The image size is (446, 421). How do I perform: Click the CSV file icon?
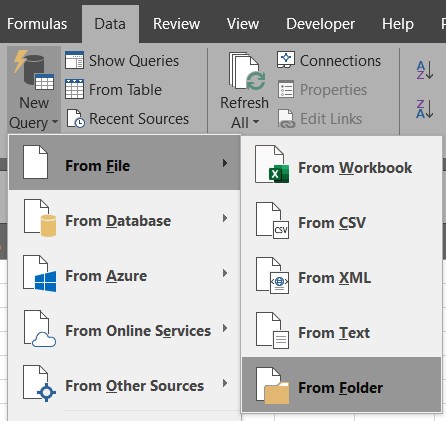click(272, 220)
